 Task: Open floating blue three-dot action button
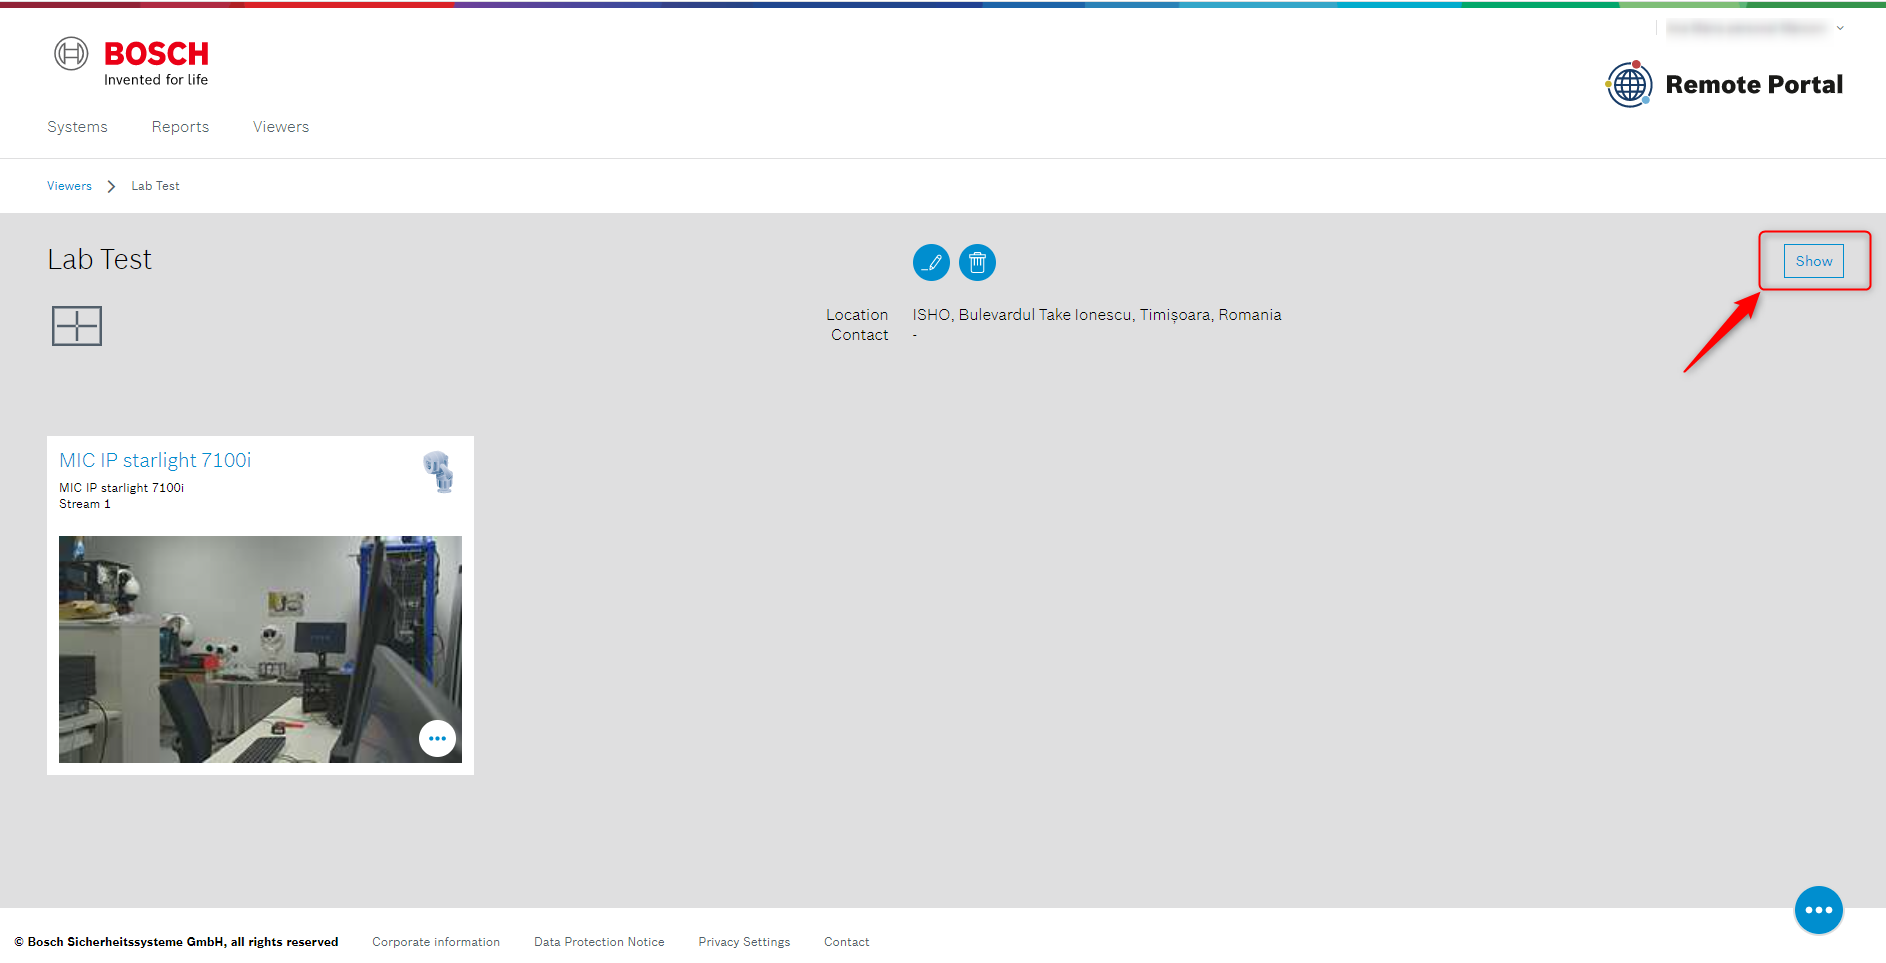coord(1818,910)
